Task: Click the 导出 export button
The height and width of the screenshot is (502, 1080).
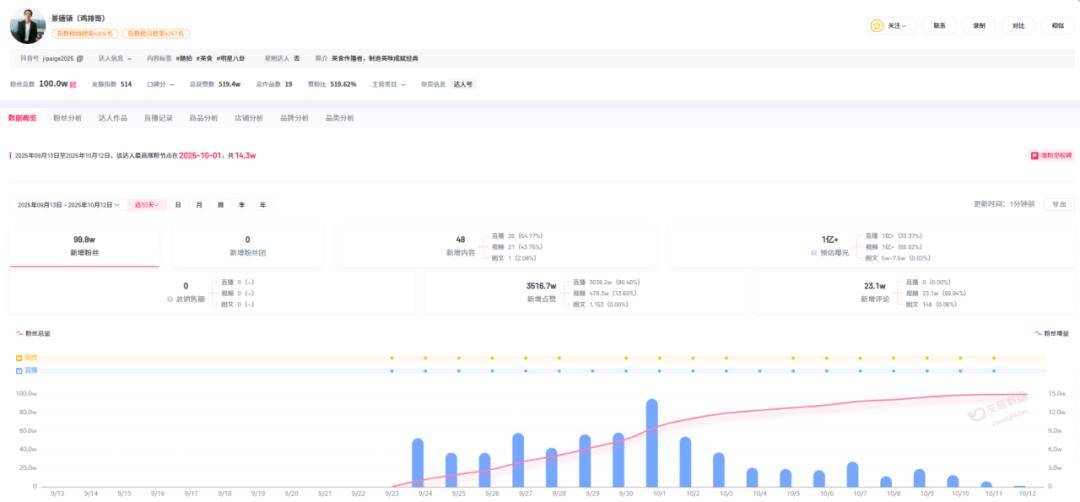Action: 1055,204
